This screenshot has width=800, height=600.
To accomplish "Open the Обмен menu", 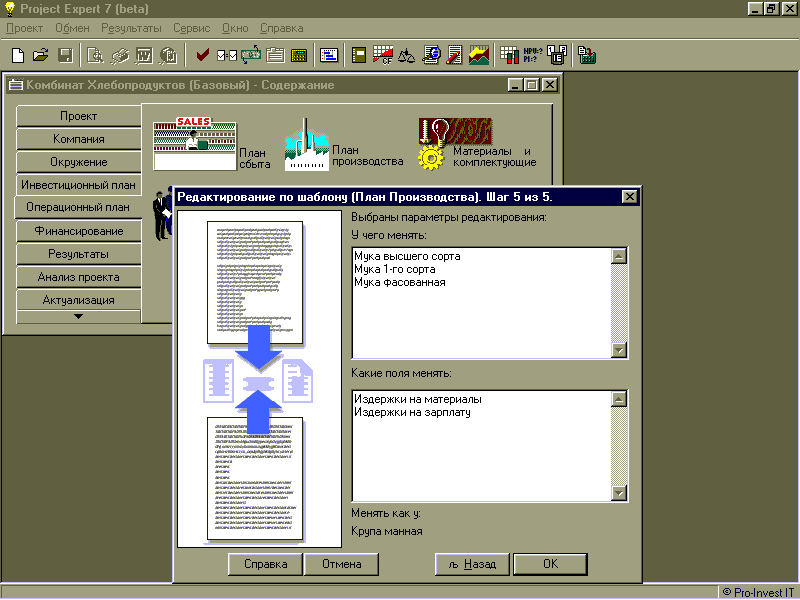I will pyautogui.click(x=72, y=29).
